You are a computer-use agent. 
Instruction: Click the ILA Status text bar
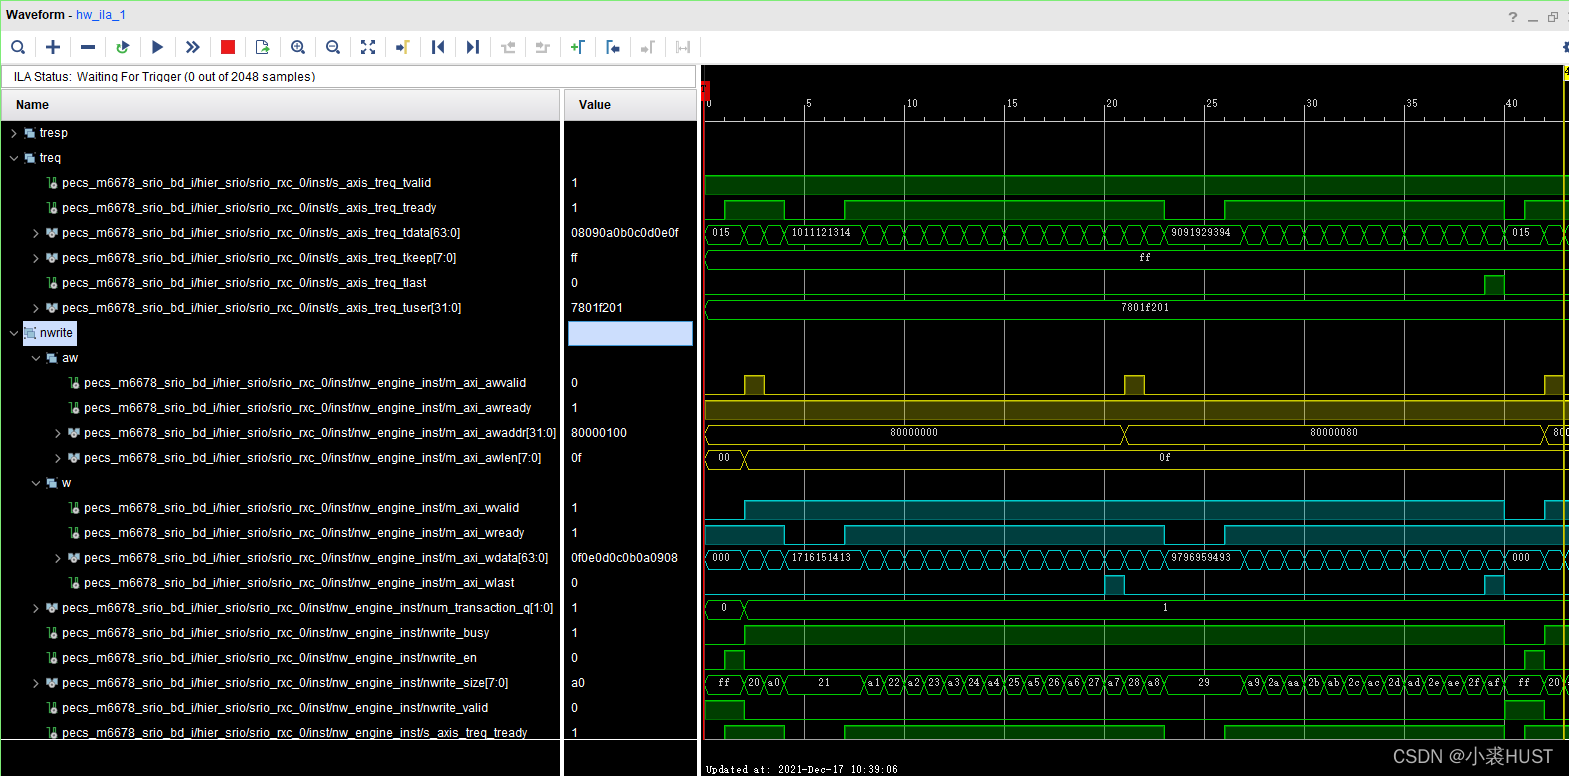pos(349,77)
